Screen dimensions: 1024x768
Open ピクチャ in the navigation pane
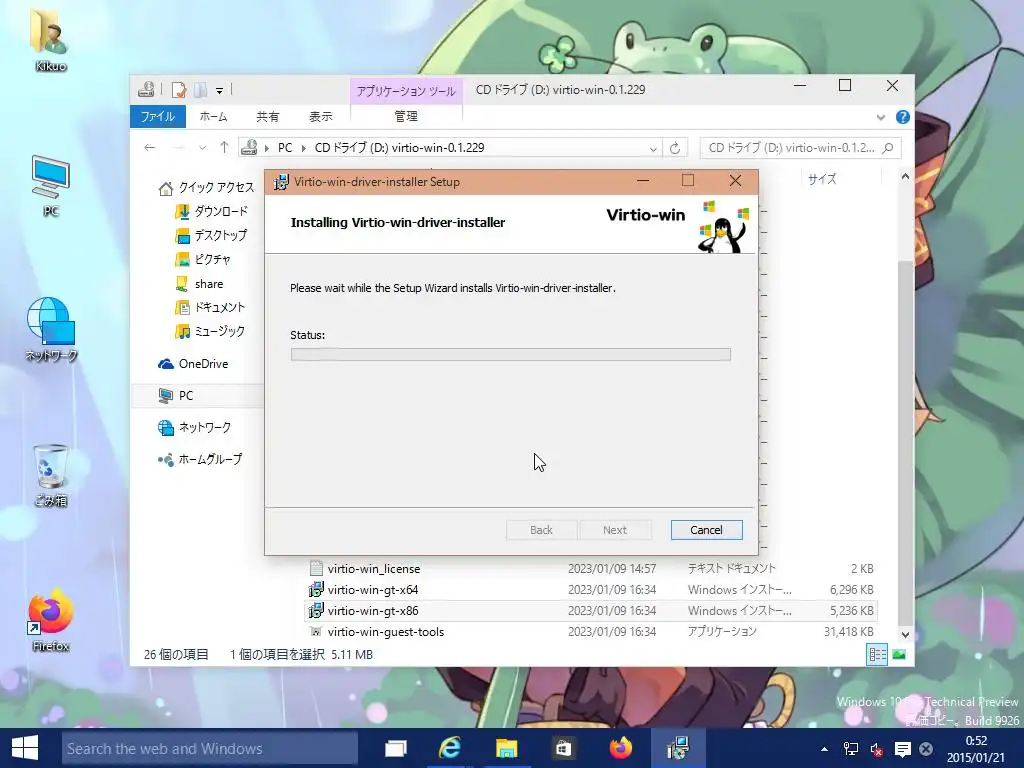[x=203, y=259]
